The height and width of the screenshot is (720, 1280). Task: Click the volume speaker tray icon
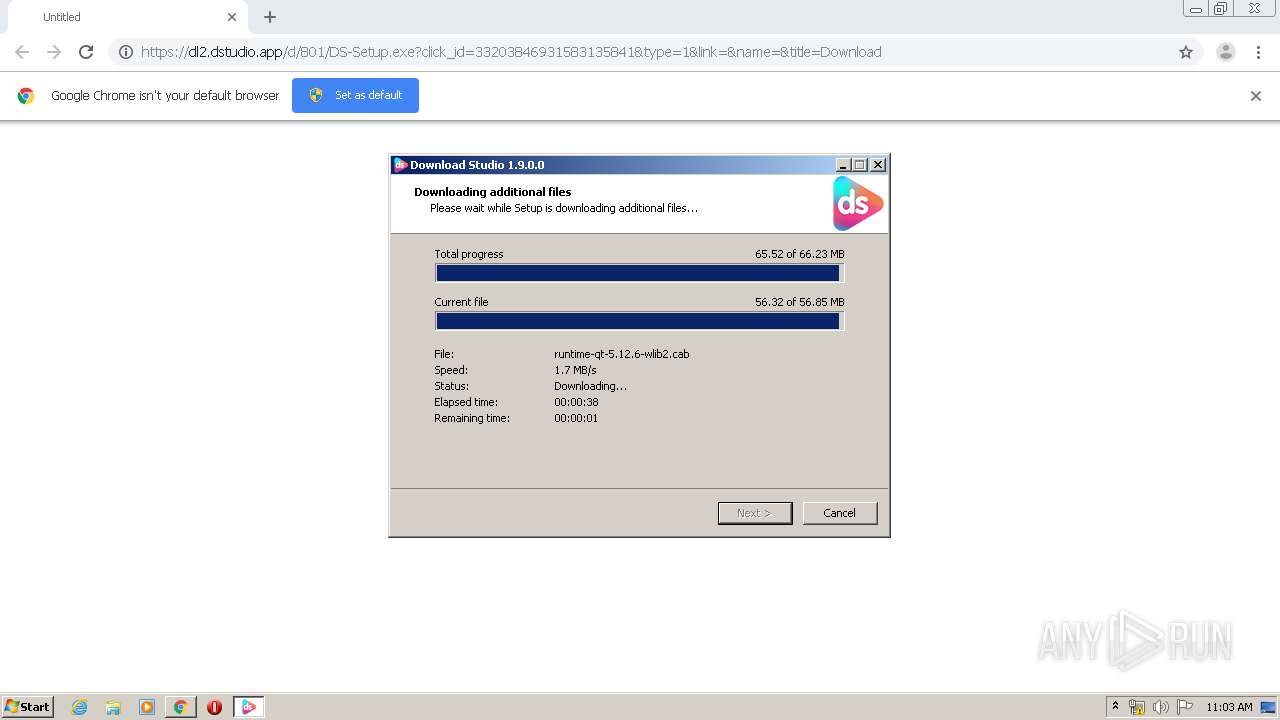[x=1161, y=707]
